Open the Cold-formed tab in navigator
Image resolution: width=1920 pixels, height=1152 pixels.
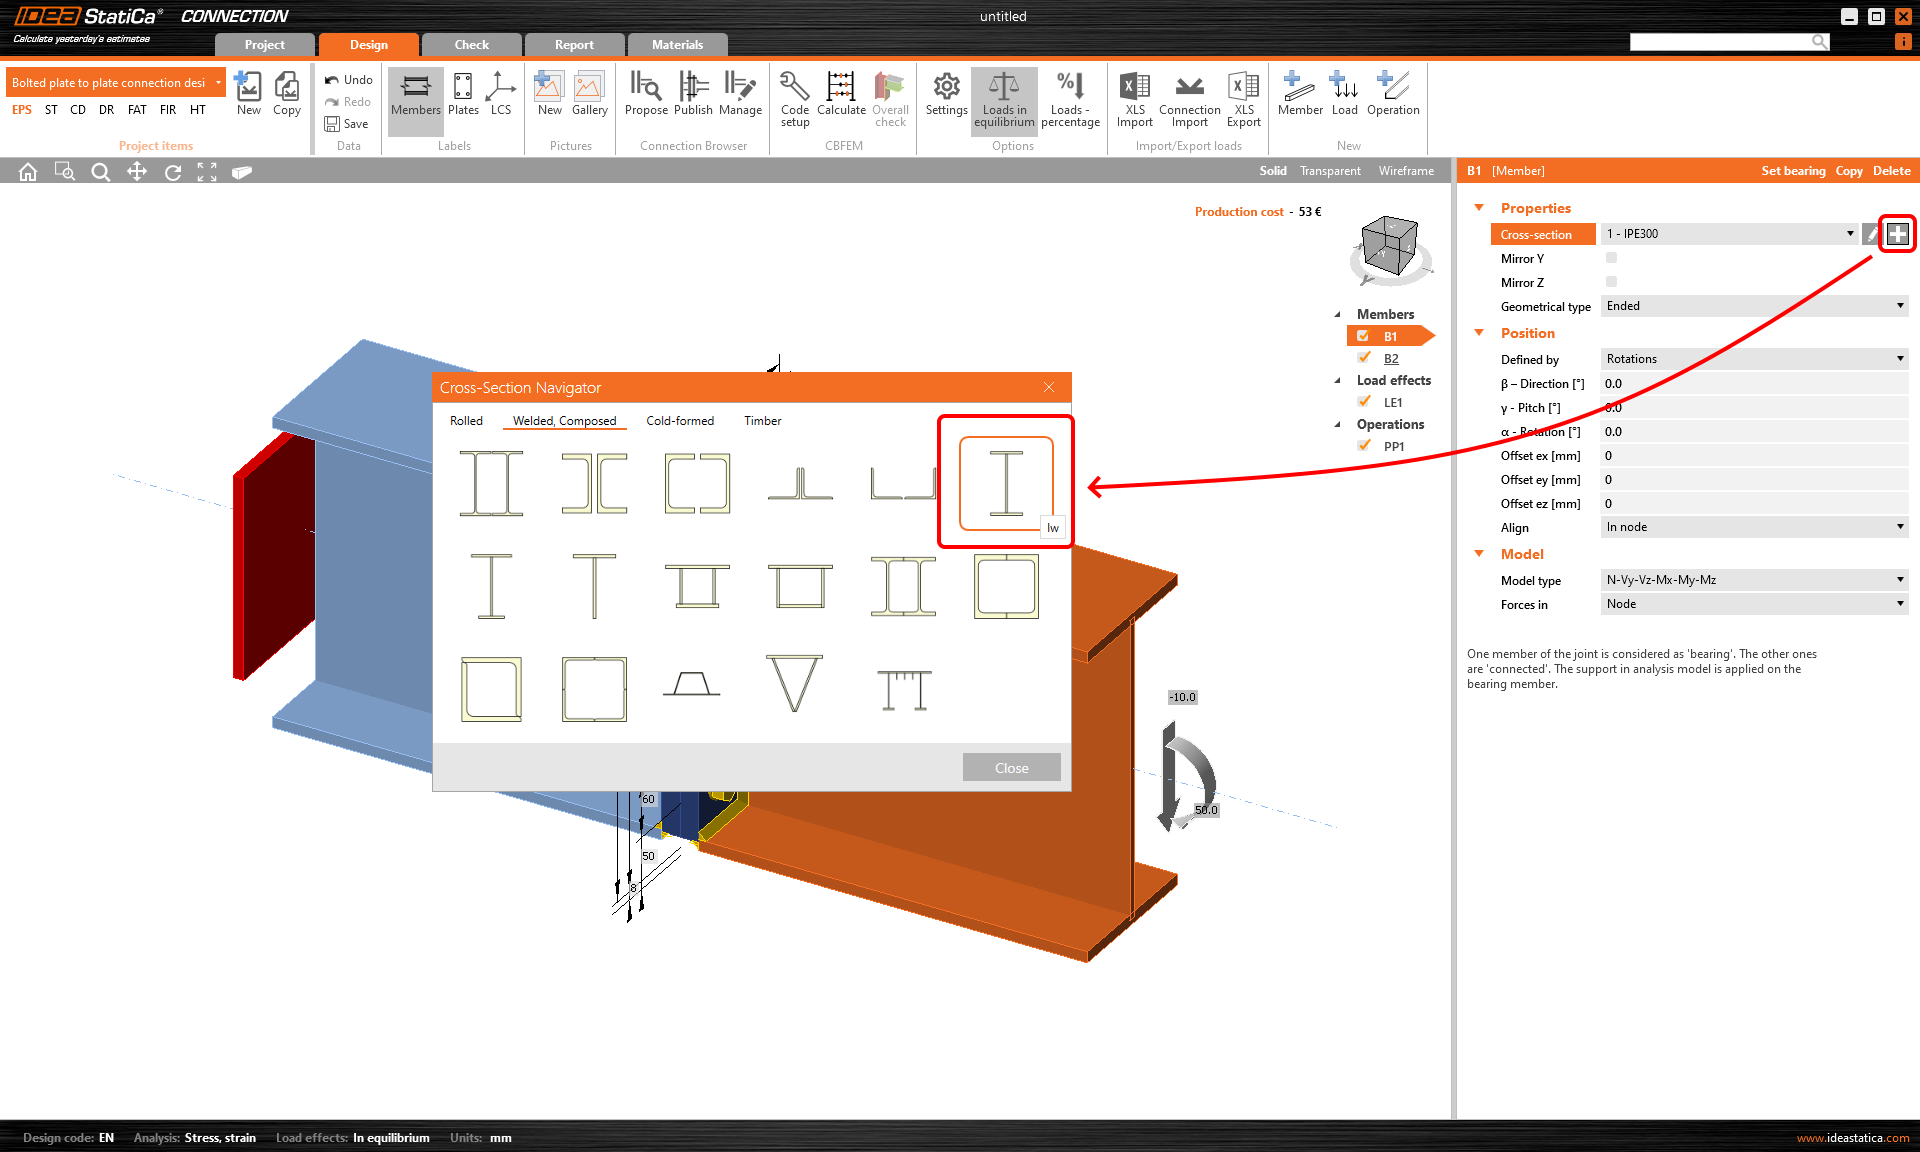point(680,421)
